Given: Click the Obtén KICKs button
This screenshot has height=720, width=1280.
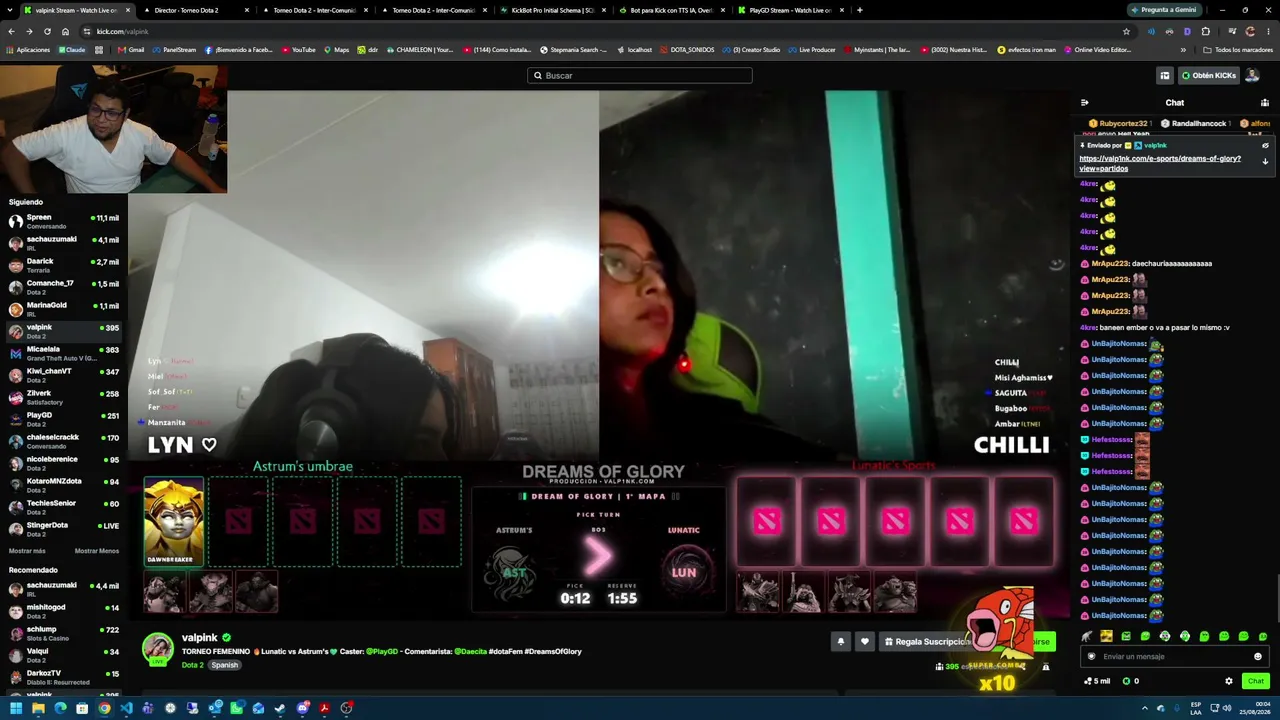Looking at the screenshot, I should 1208,75.
